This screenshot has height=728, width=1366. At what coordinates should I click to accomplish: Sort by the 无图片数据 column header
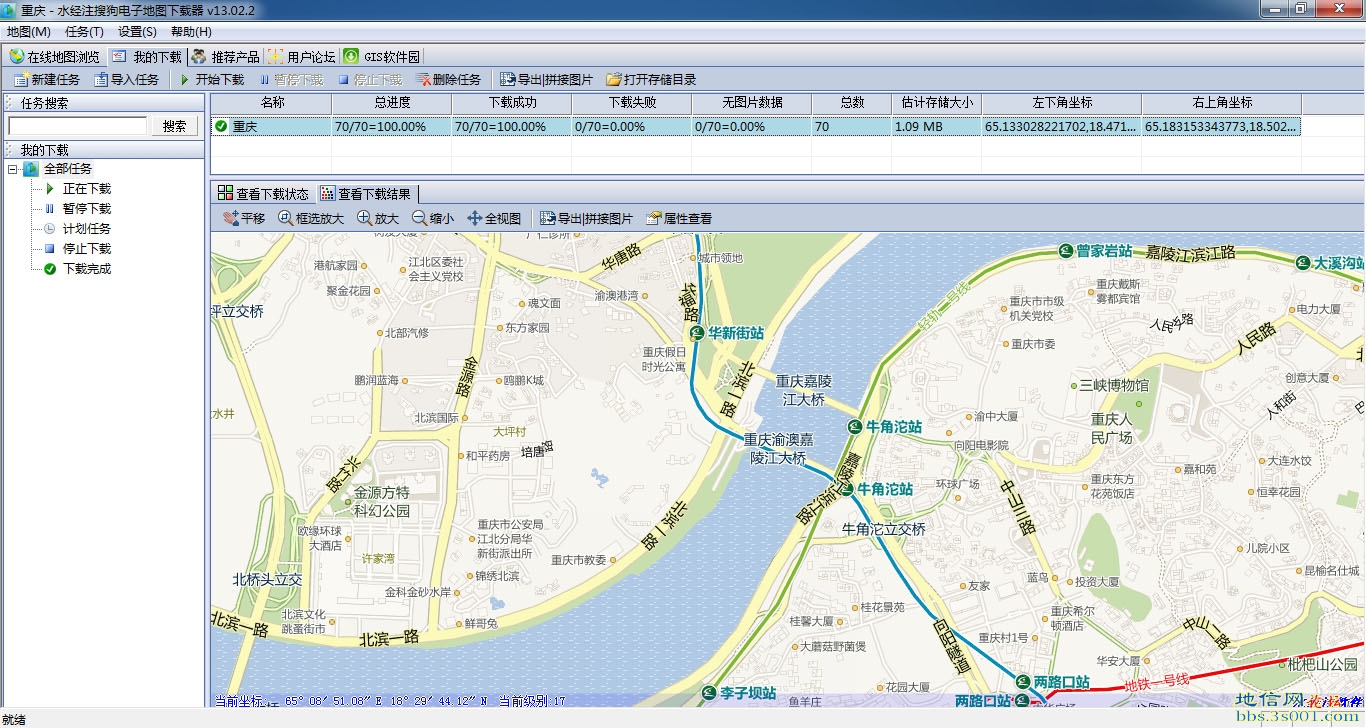point(752,102)
